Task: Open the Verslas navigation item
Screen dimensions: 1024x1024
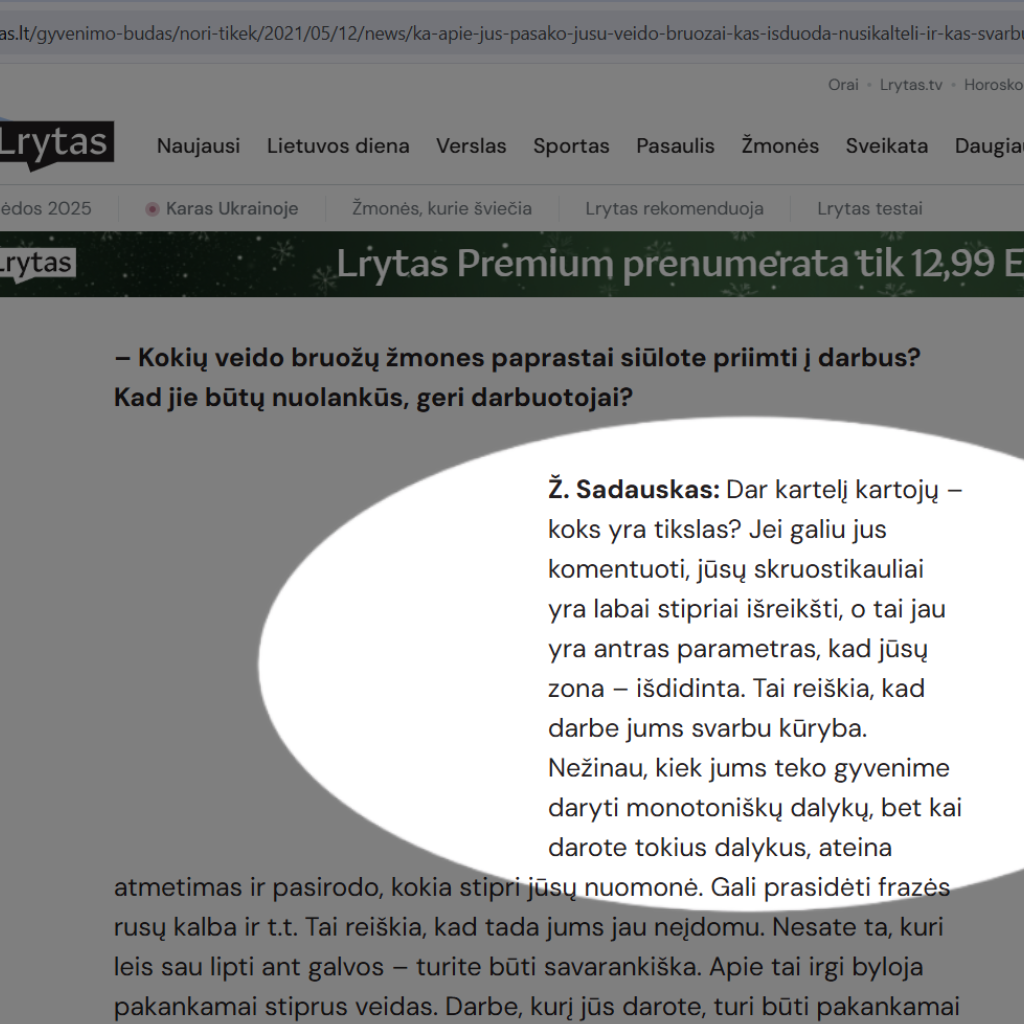Action: click(471, 146)
